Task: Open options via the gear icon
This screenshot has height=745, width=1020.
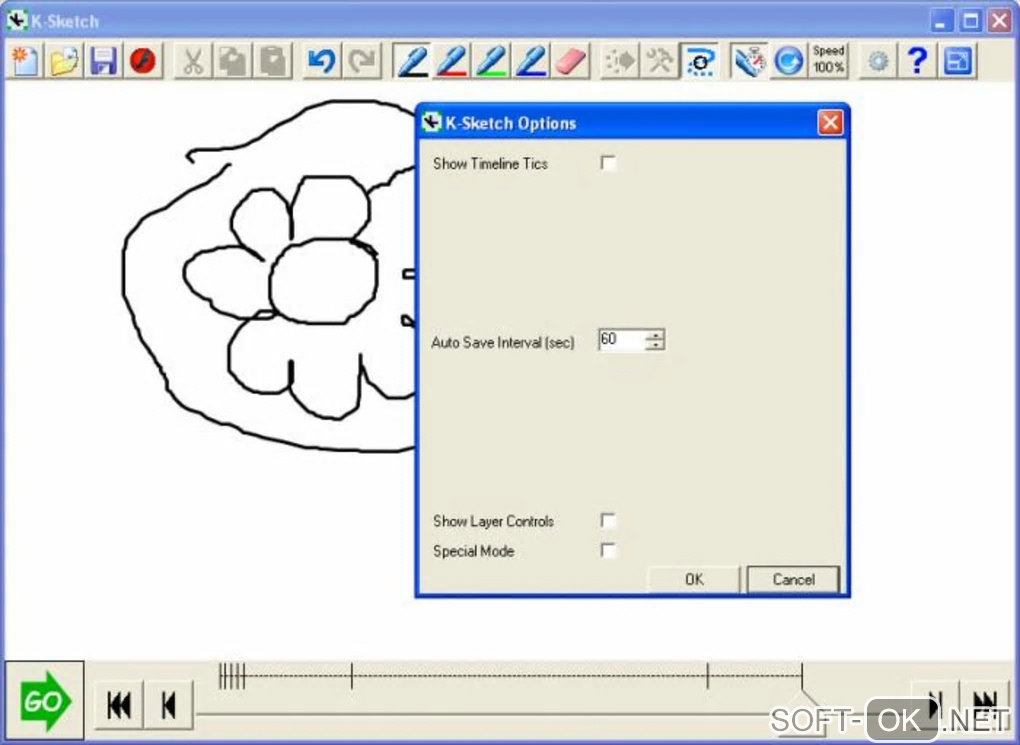Action: coord(878,61)
